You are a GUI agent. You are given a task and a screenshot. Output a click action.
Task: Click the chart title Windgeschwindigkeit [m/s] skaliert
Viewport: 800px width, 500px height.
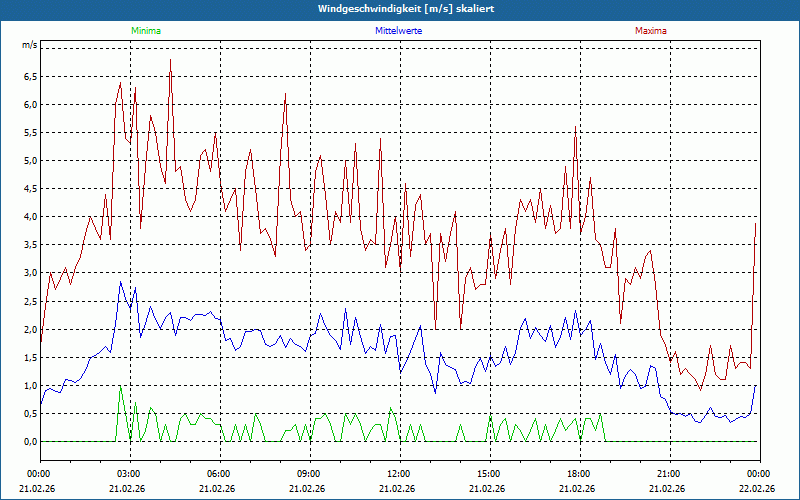coord(406,9)
